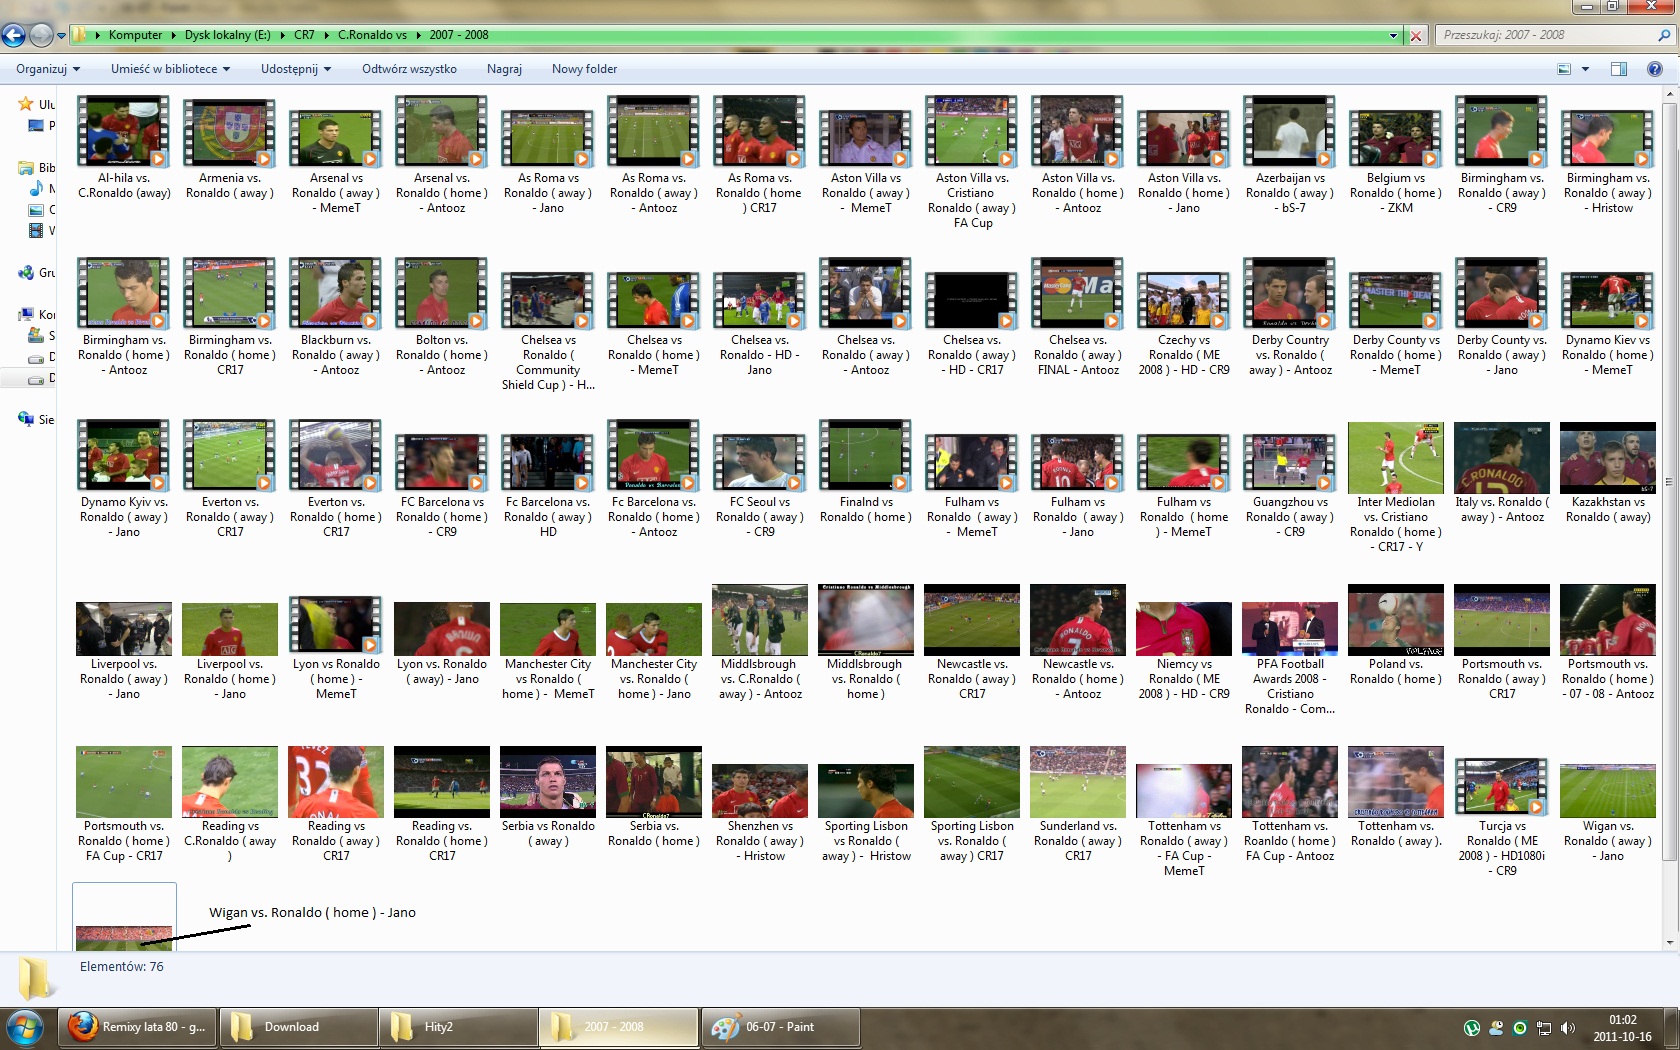Click Nagraj in the toolbar
This screenshot has width=1680, height=1050.
click(x=504, y=69)
